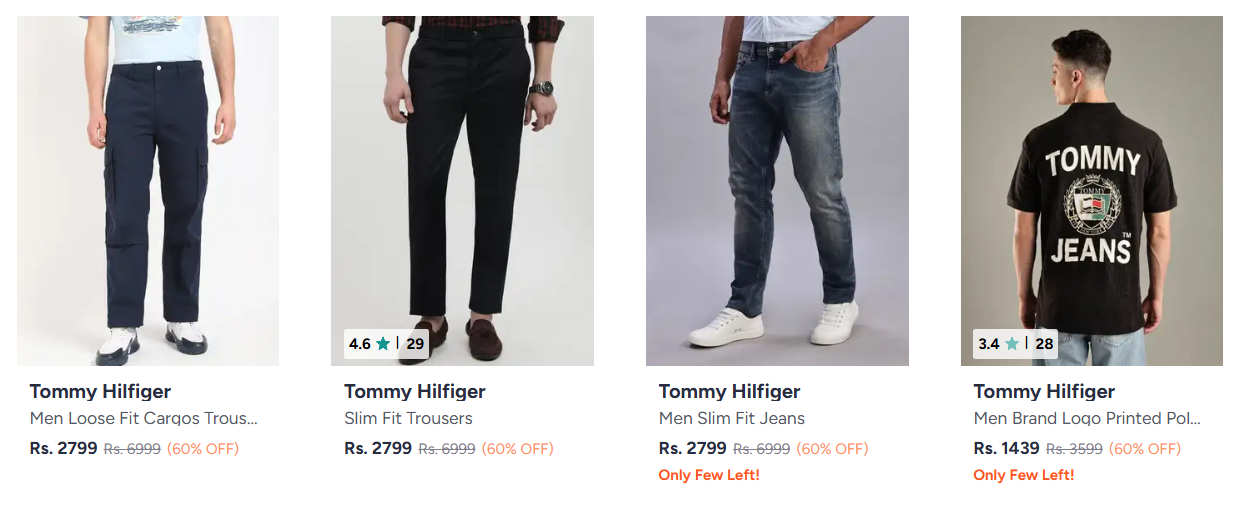The image size is (1243, 518).
Task: Click the 29 reviews count badge
Action: click(x=415, y=344)
